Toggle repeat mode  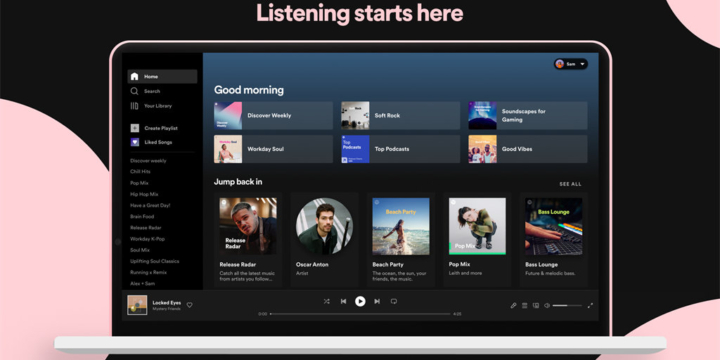pyautogui.click(x=394, y=301)
